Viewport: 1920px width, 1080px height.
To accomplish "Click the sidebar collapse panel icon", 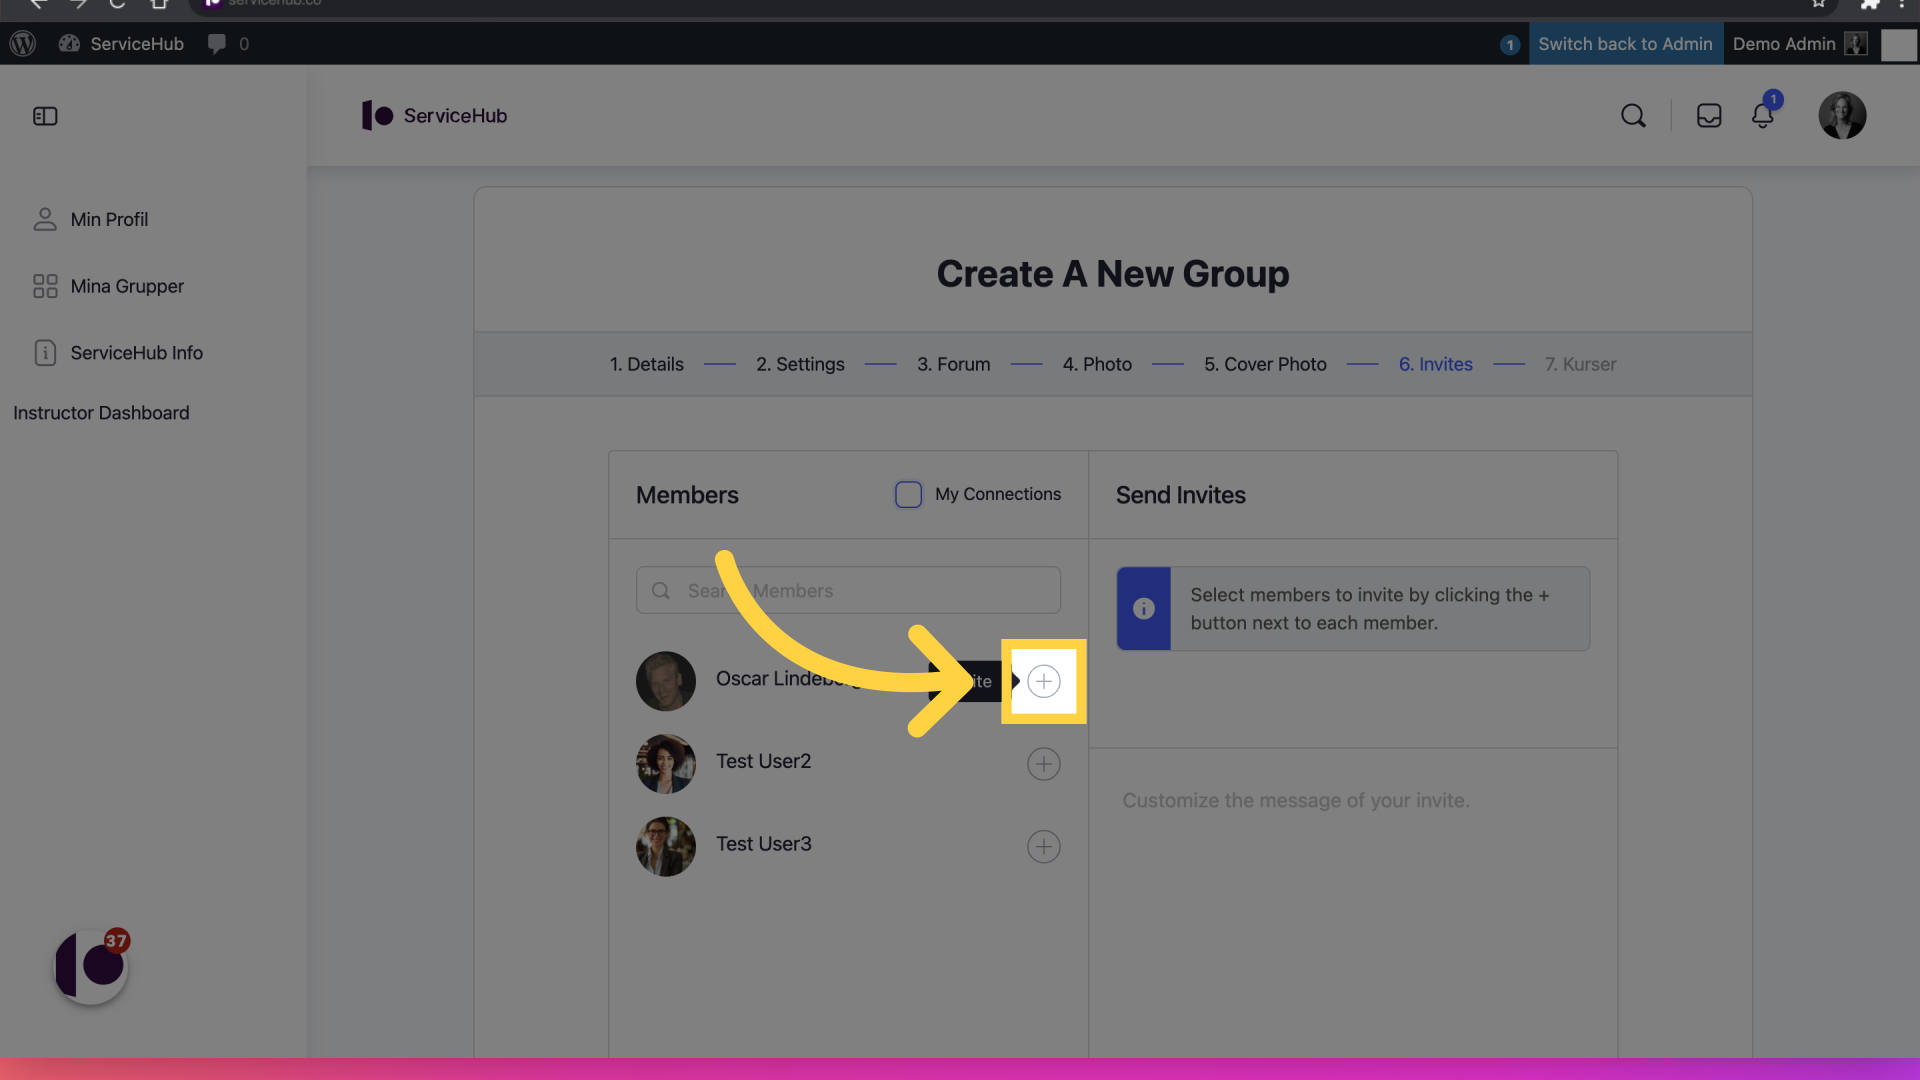I will tap(45, 116).
